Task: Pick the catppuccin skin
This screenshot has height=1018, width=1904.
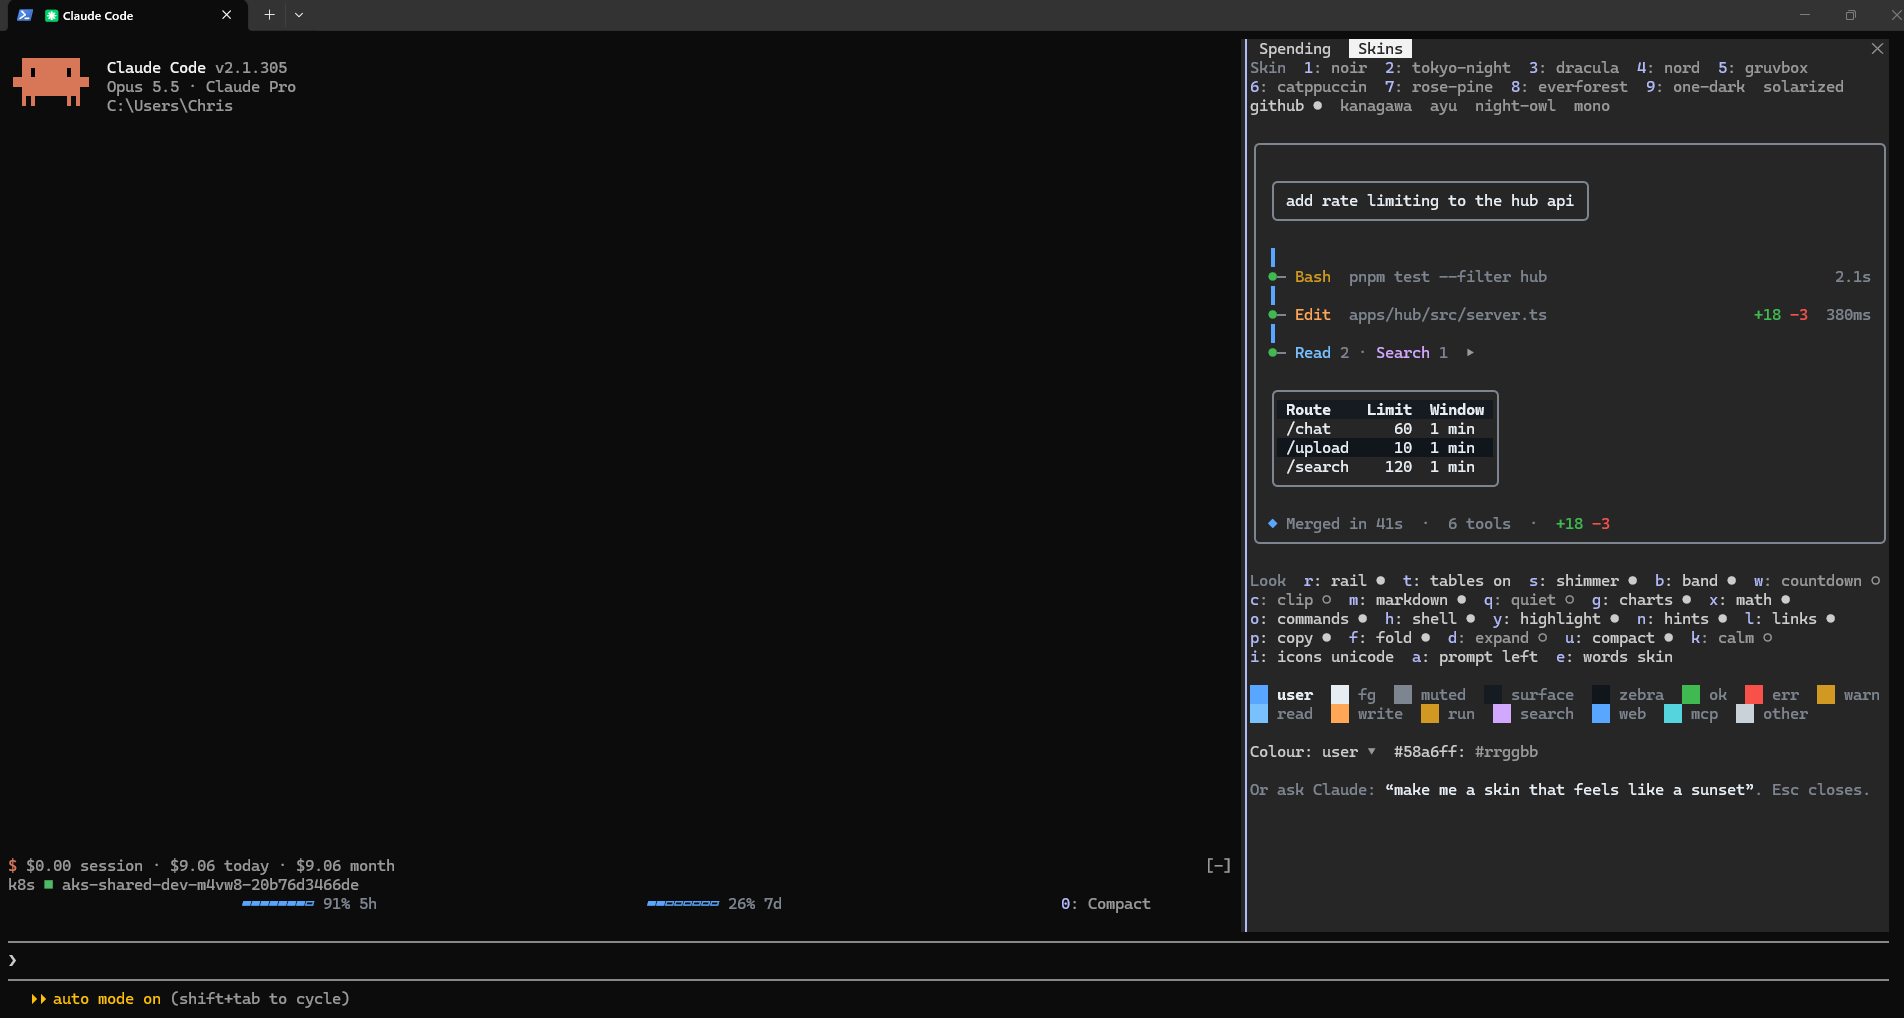Action: [1308, 86]
